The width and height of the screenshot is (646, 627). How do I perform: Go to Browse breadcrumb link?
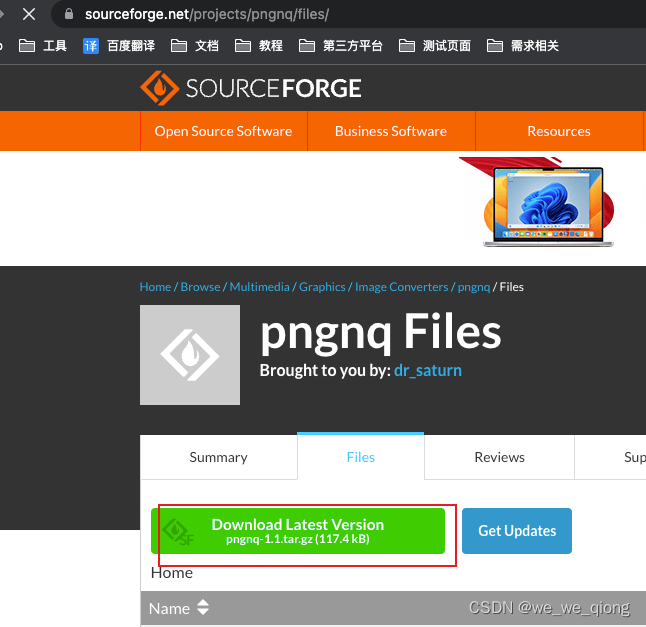201,287
